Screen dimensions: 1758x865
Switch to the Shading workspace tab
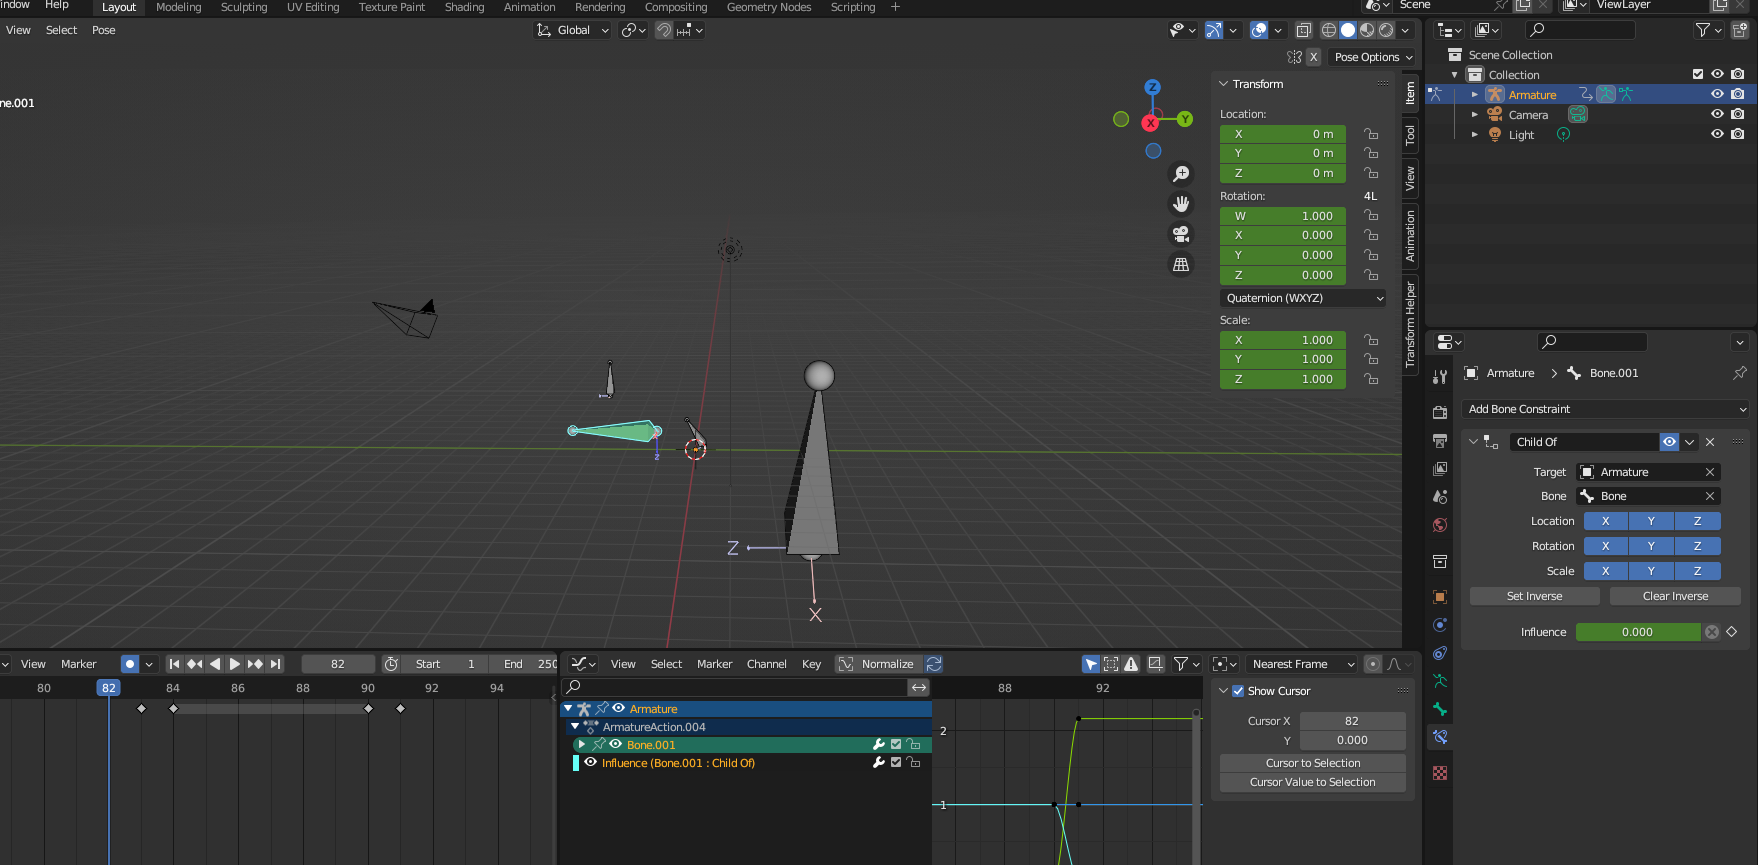pyautogui.click(x=464, y=7)
